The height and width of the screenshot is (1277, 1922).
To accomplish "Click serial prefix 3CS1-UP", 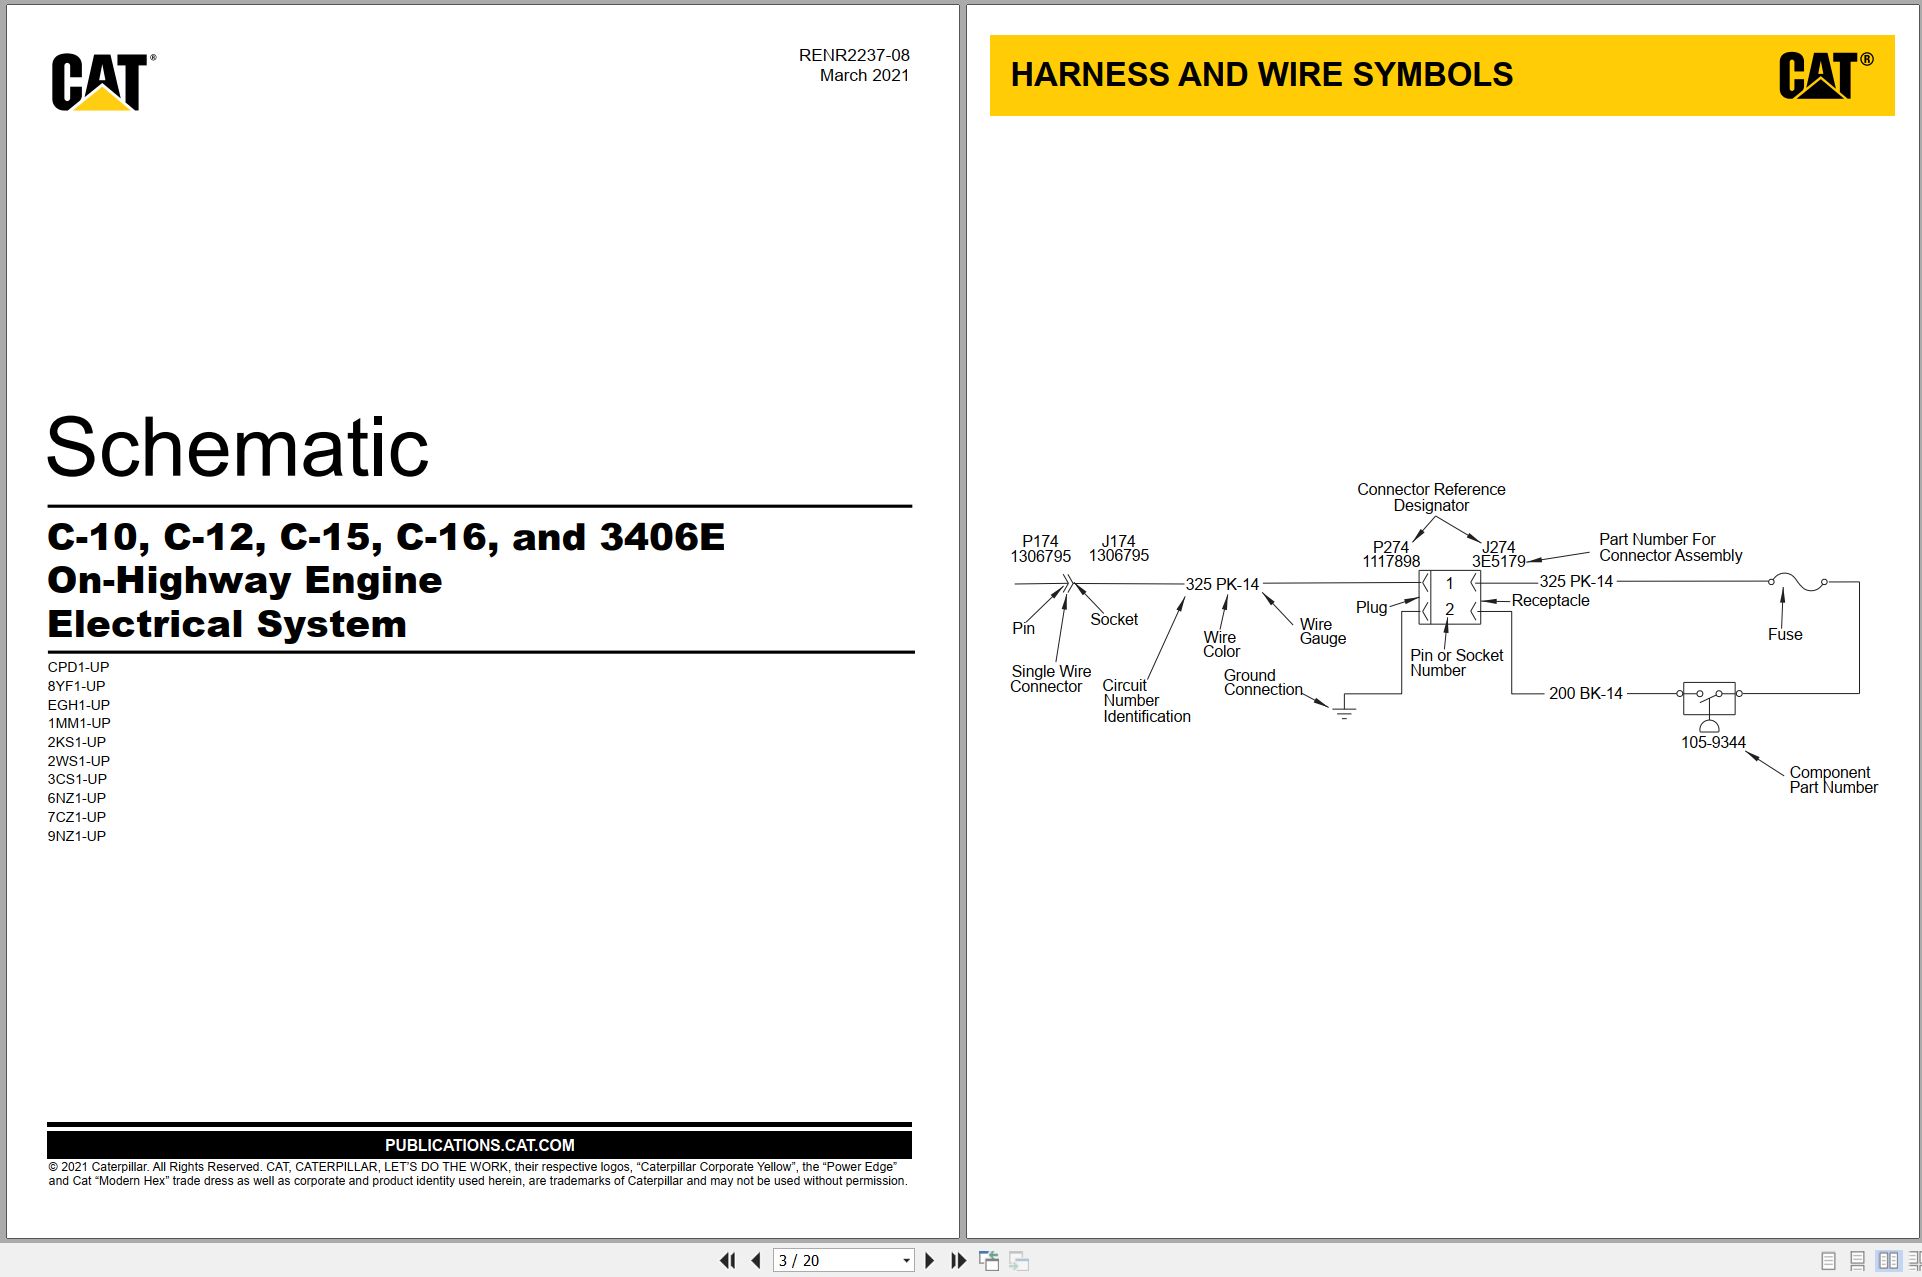I will pyautogui.click(x=77, y=779).
